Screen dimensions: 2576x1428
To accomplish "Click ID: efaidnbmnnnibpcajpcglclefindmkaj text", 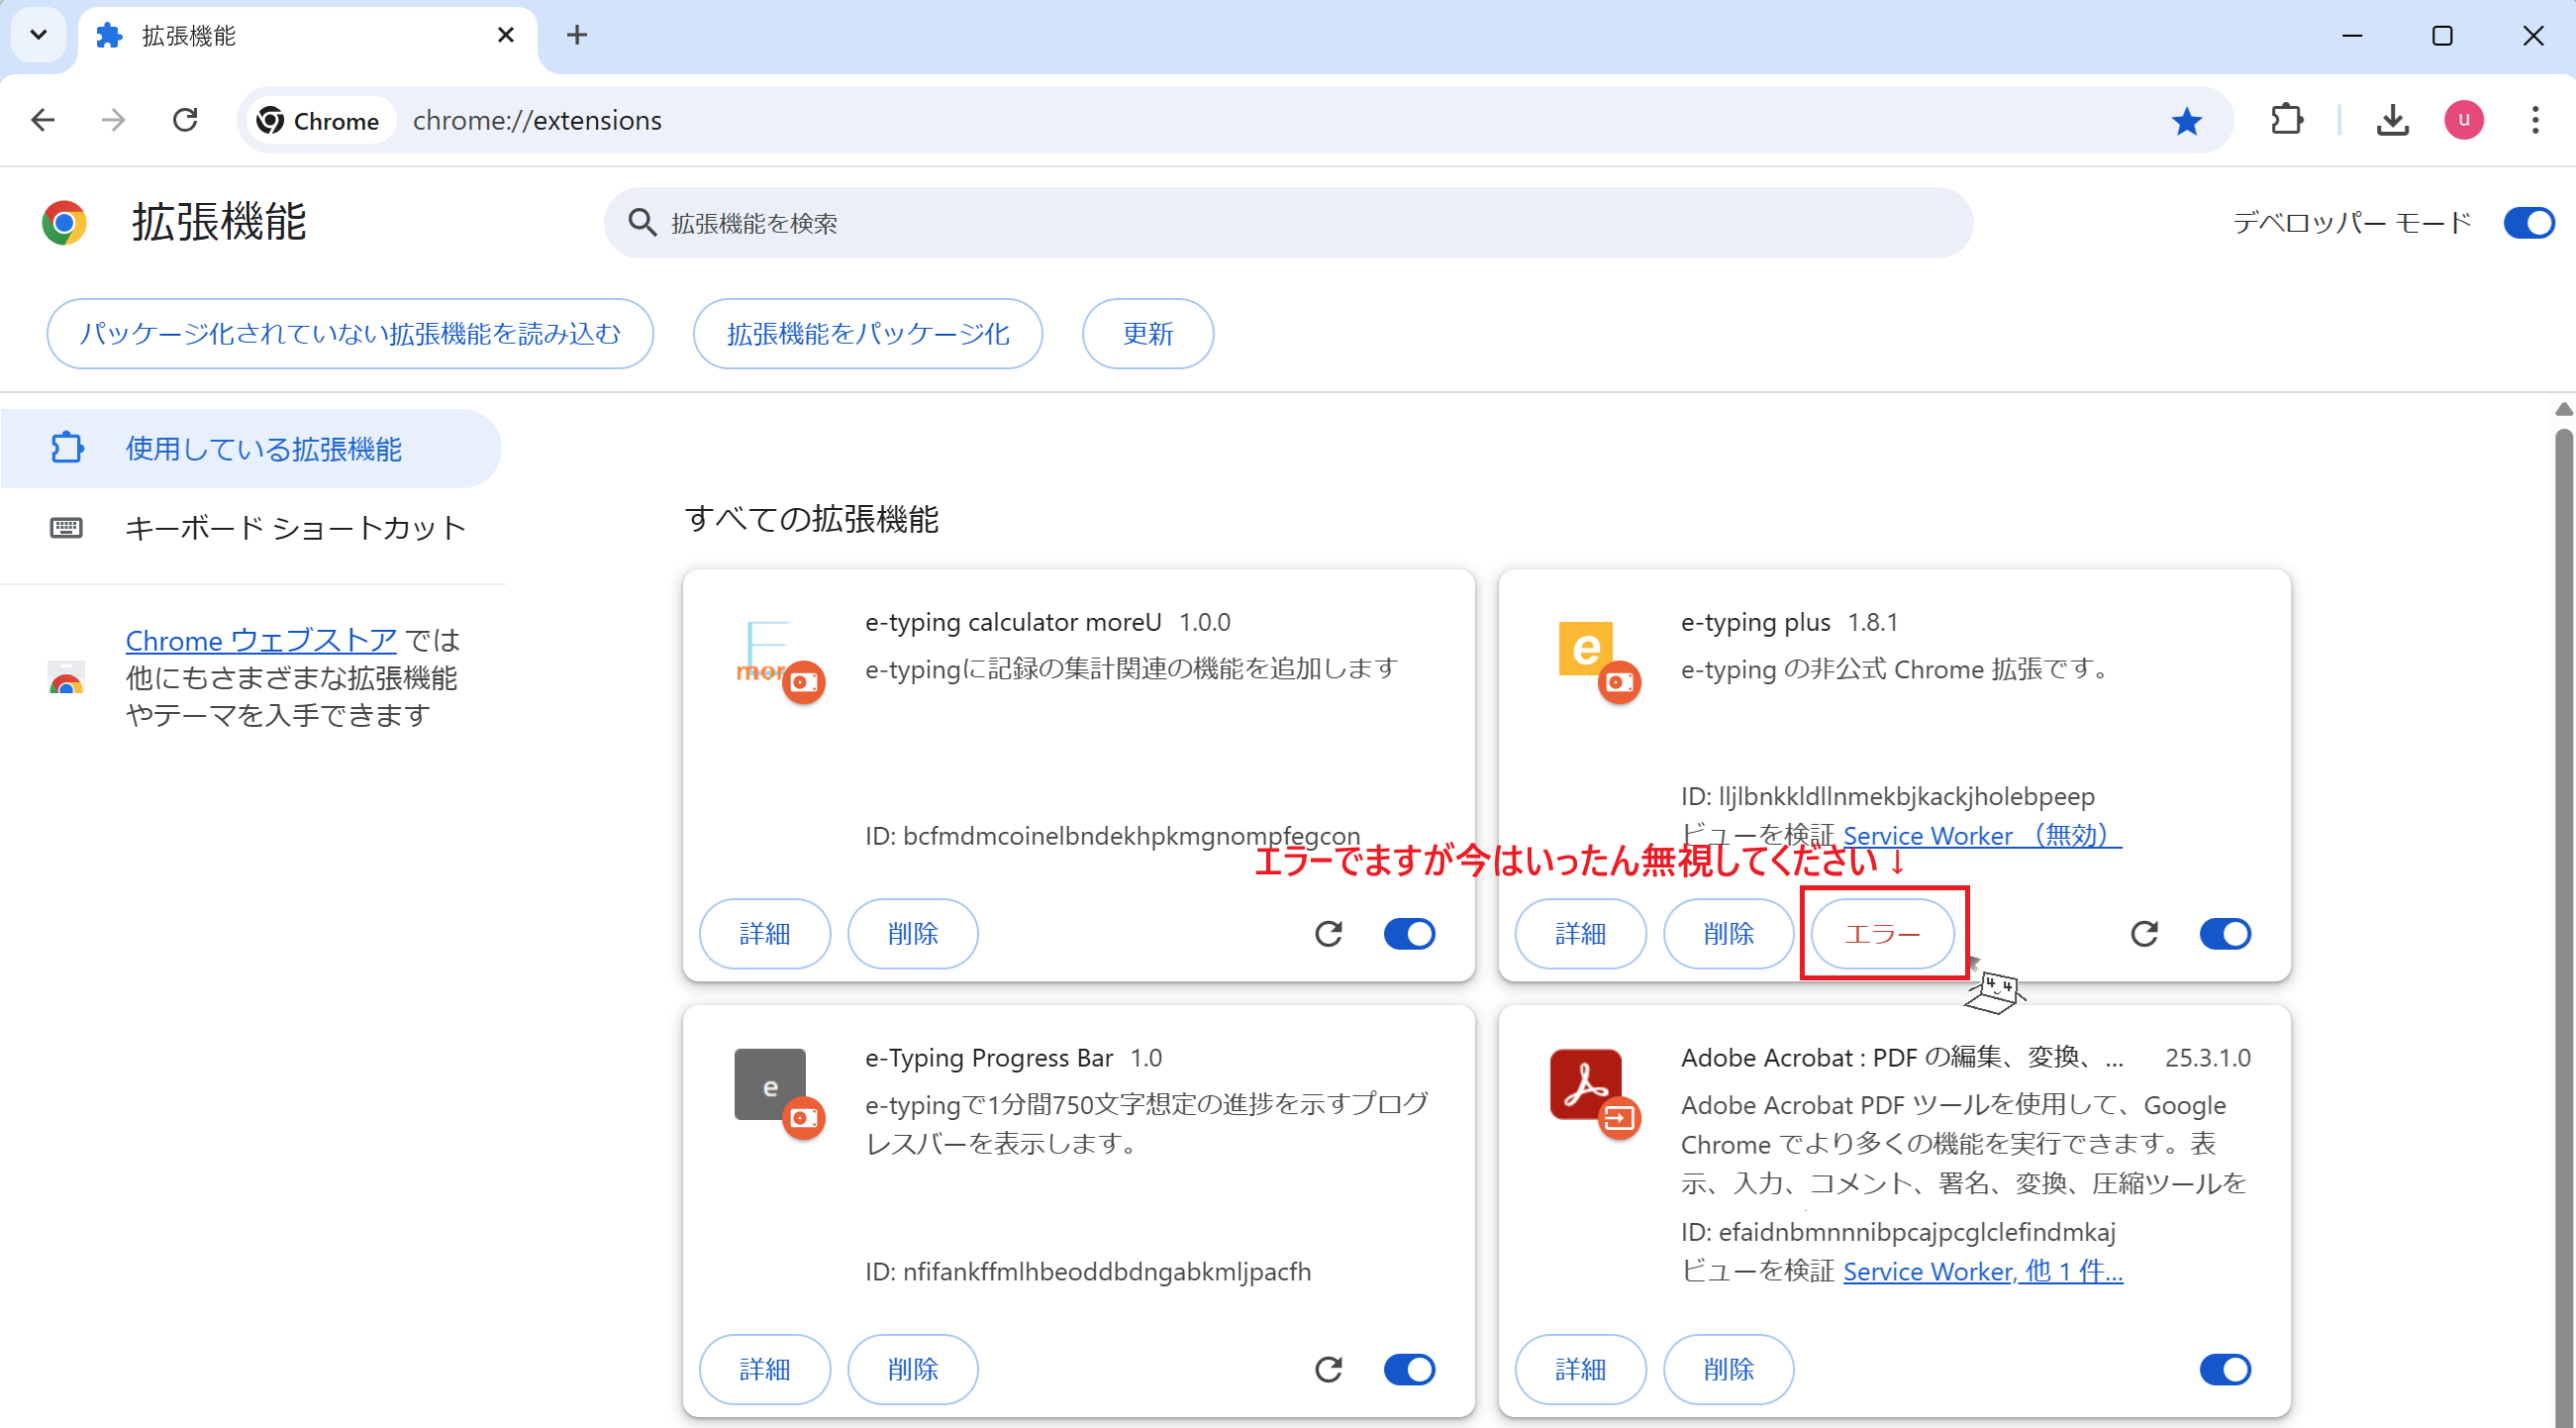I will click(x=1898, y=1232).
